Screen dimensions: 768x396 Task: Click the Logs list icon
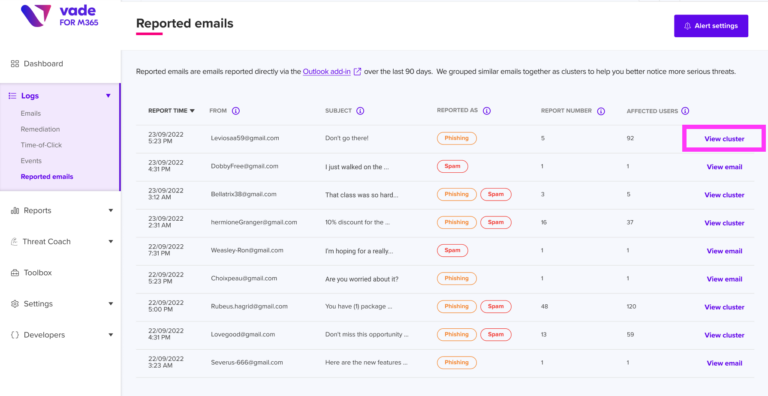point(13,96)
